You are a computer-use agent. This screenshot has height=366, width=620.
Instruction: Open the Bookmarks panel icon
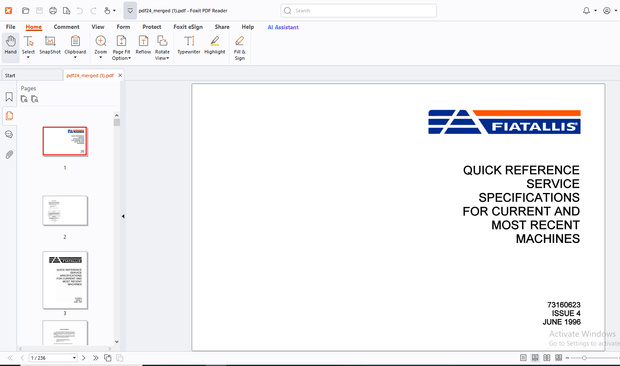(x=9, y=97)
